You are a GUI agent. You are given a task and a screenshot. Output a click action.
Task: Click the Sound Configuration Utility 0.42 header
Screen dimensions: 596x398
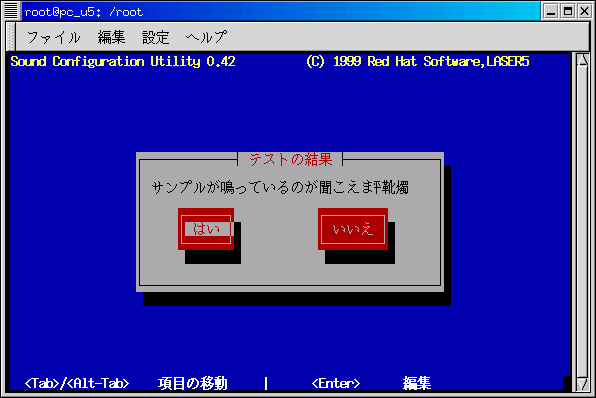(123, 62)
